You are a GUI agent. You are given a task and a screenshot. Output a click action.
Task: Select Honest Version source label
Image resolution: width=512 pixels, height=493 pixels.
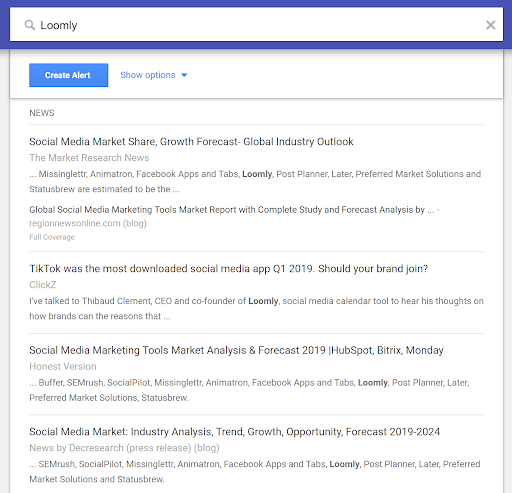(63, 366)
